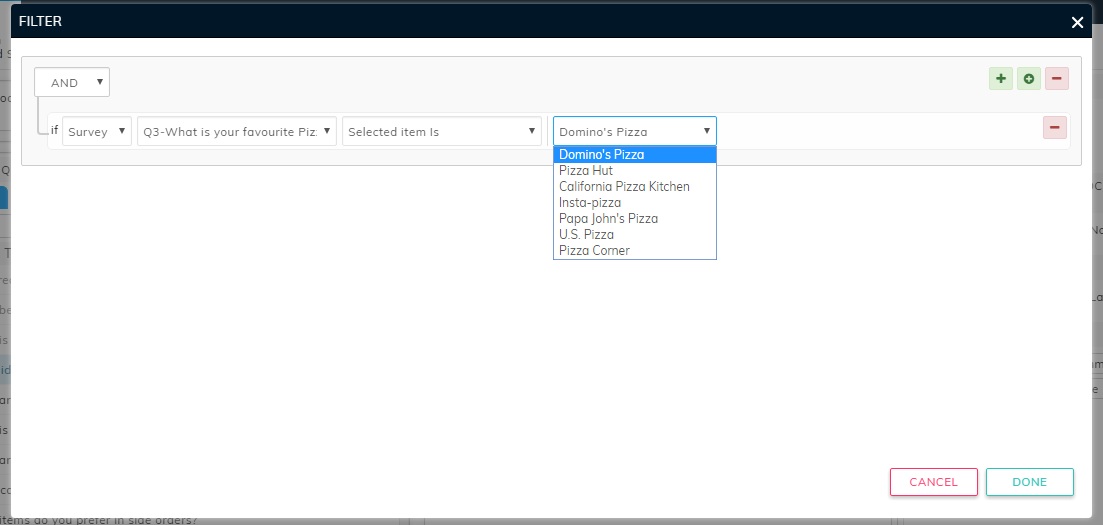Select Pizza Corner from the list
This screenshot has width=1103, height=525.
pos(635,251)
